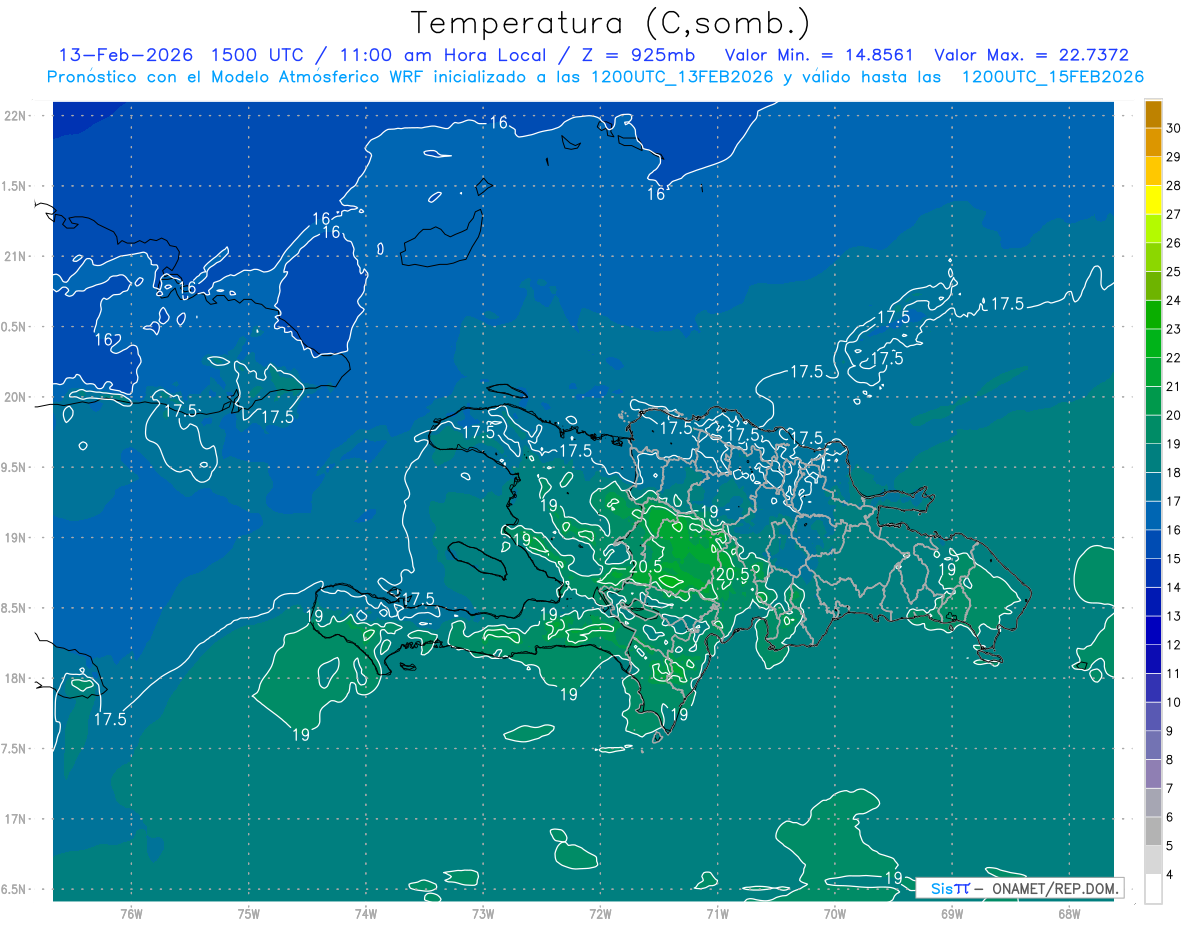Click the color scale label '25'
This screenshot has height=927, width=1200.
1174,272
